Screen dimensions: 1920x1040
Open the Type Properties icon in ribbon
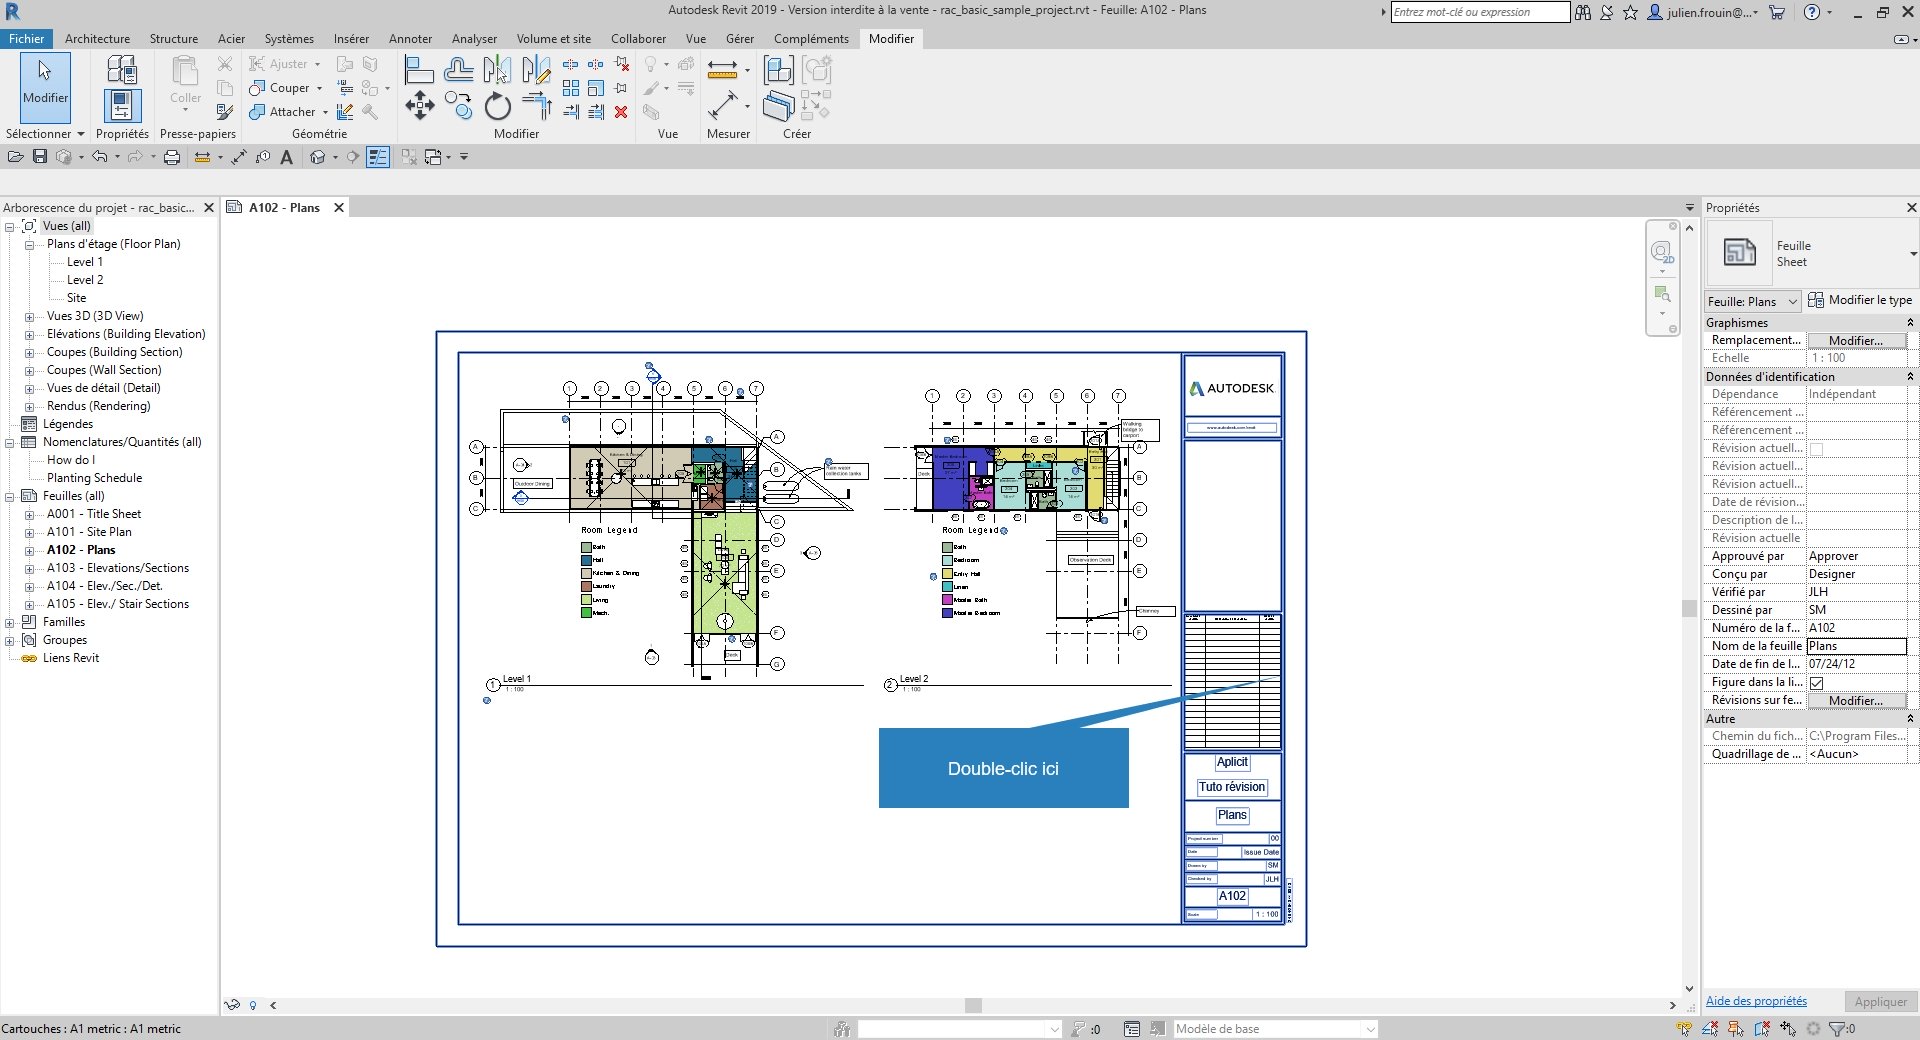tap(122, 69)
